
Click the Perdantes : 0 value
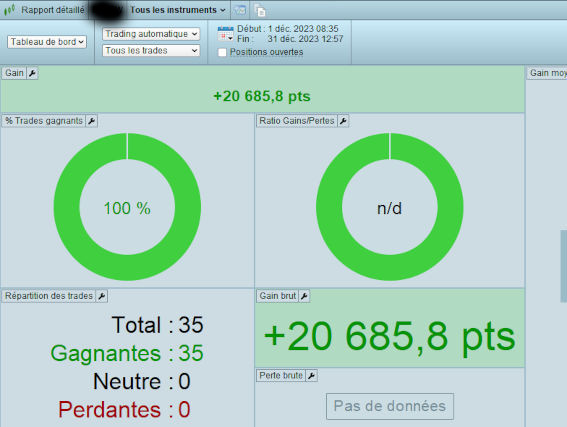point(124,410)
